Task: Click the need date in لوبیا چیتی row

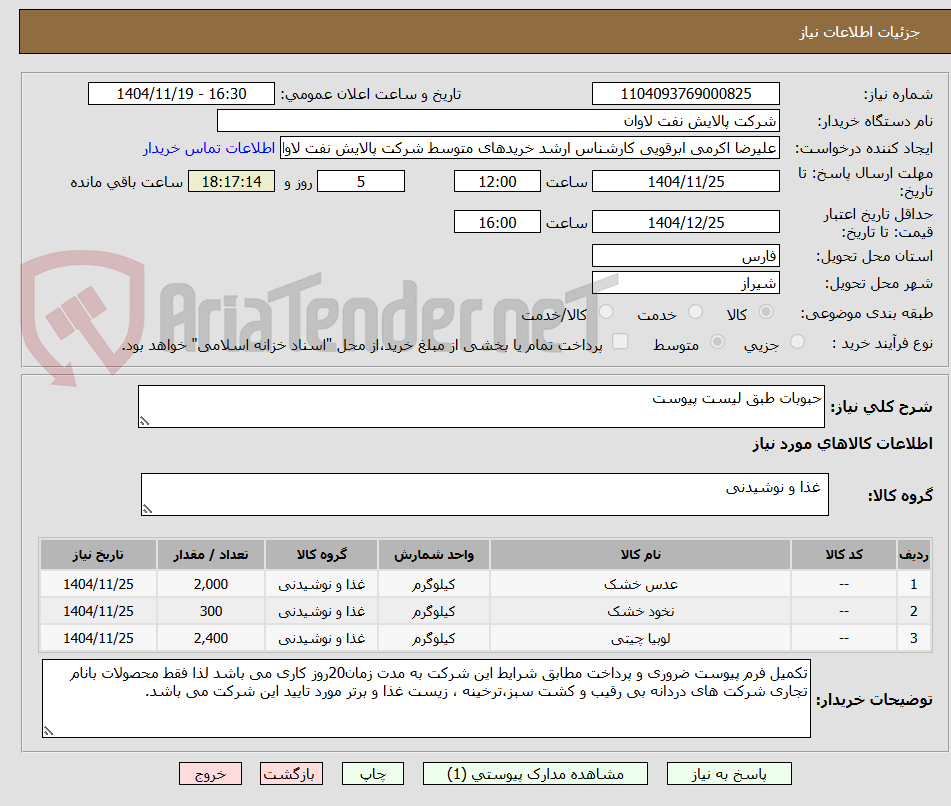Action: (x=98, y=638)
